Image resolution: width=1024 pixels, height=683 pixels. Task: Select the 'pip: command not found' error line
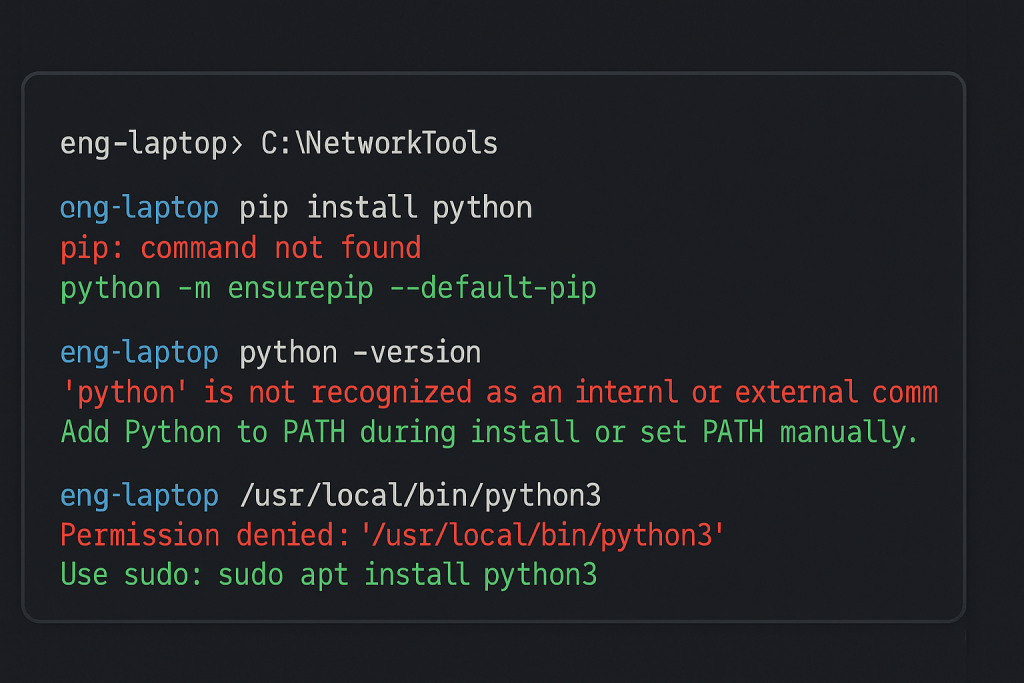pos(240,248)
